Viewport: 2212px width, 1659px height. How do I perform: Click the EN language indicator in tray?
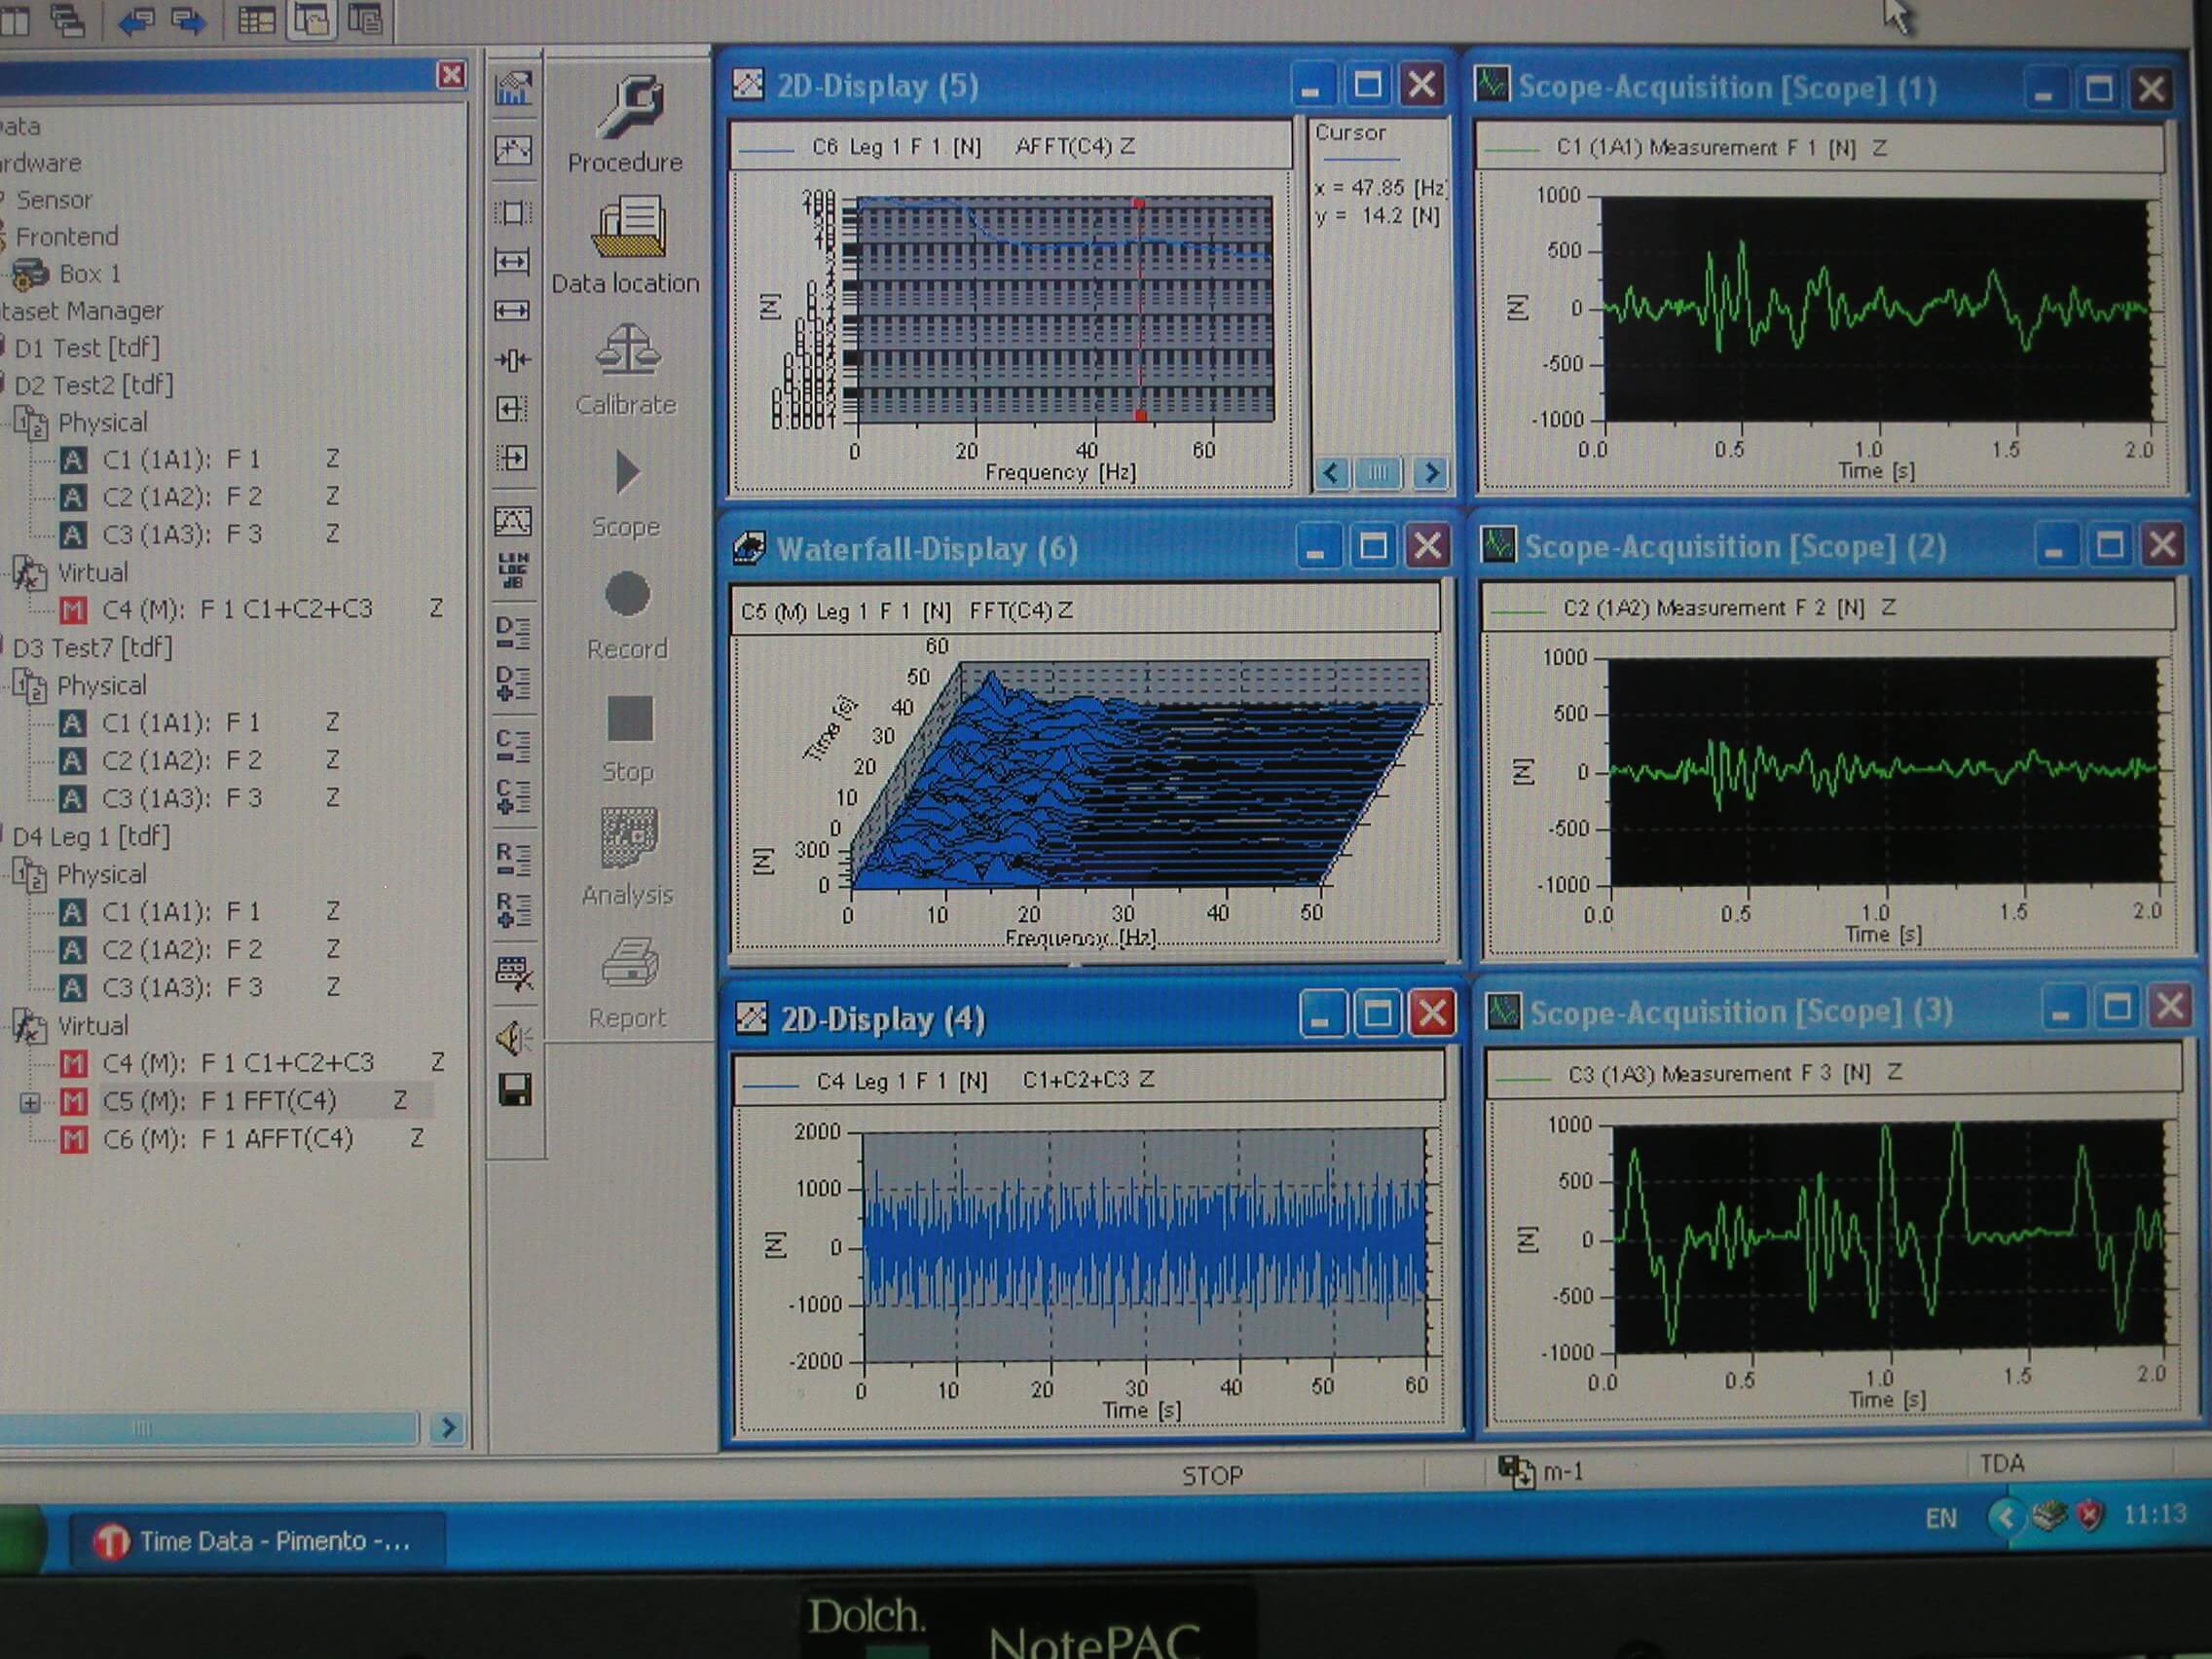pyautogui.click(x=1940, y=1519)
